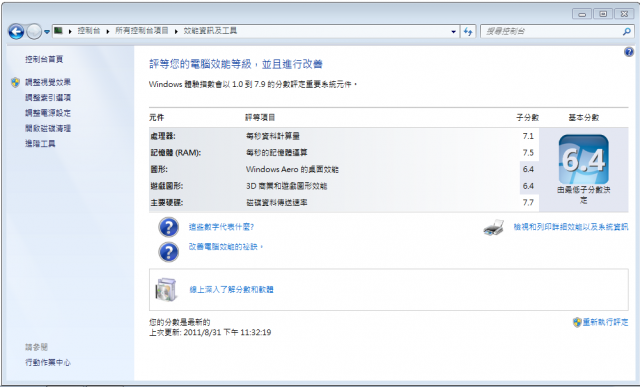Expand the arrow before 控制台 breadcrumb
This screenshot has width=640, height=387.
point(70,31)
